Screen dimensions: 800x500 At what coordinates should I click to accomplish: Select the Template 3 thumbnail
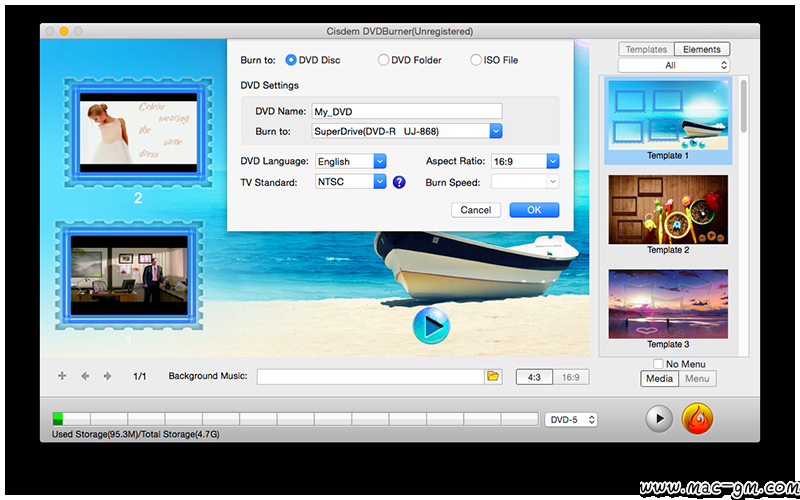(x=668, y=304)
